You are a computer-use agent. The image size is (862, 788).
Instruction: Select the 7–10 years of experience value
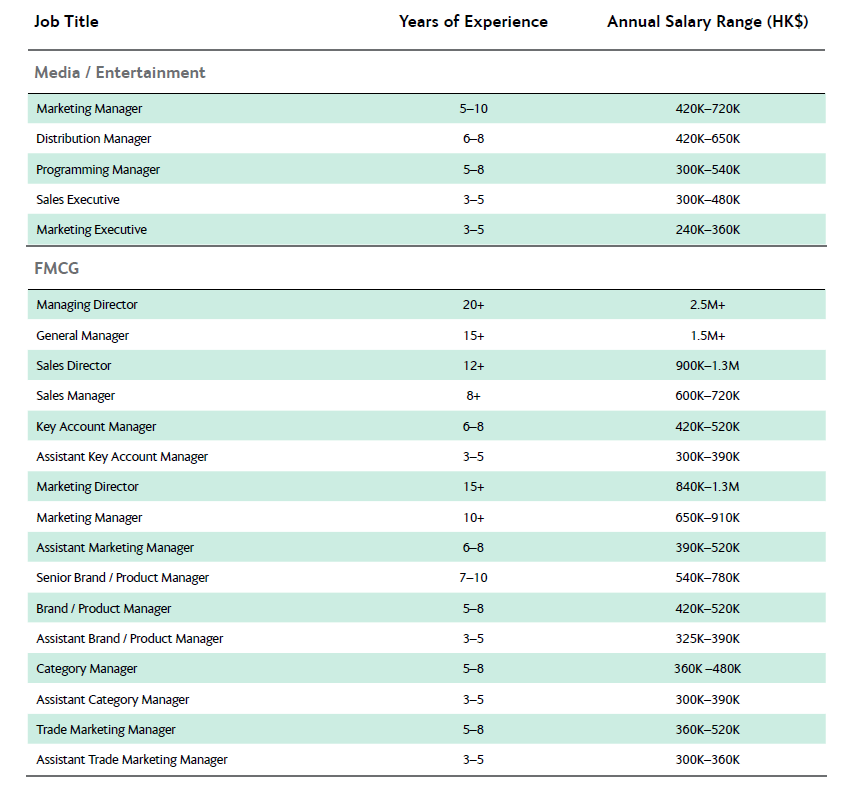click(473, 578)
